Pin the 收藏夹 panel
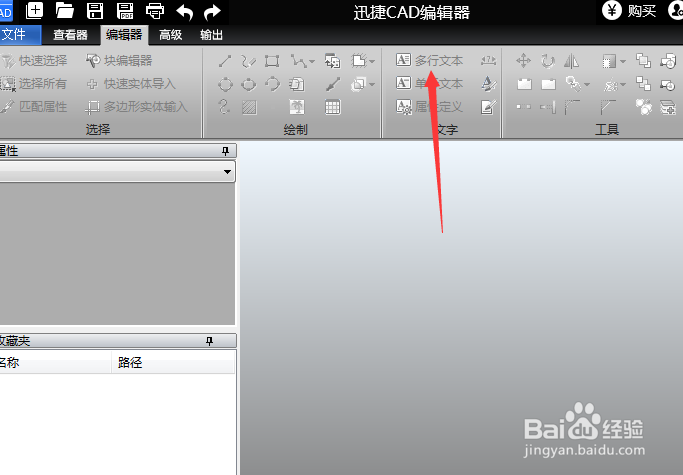The image size is (683, 475). [x=210, y=341]
